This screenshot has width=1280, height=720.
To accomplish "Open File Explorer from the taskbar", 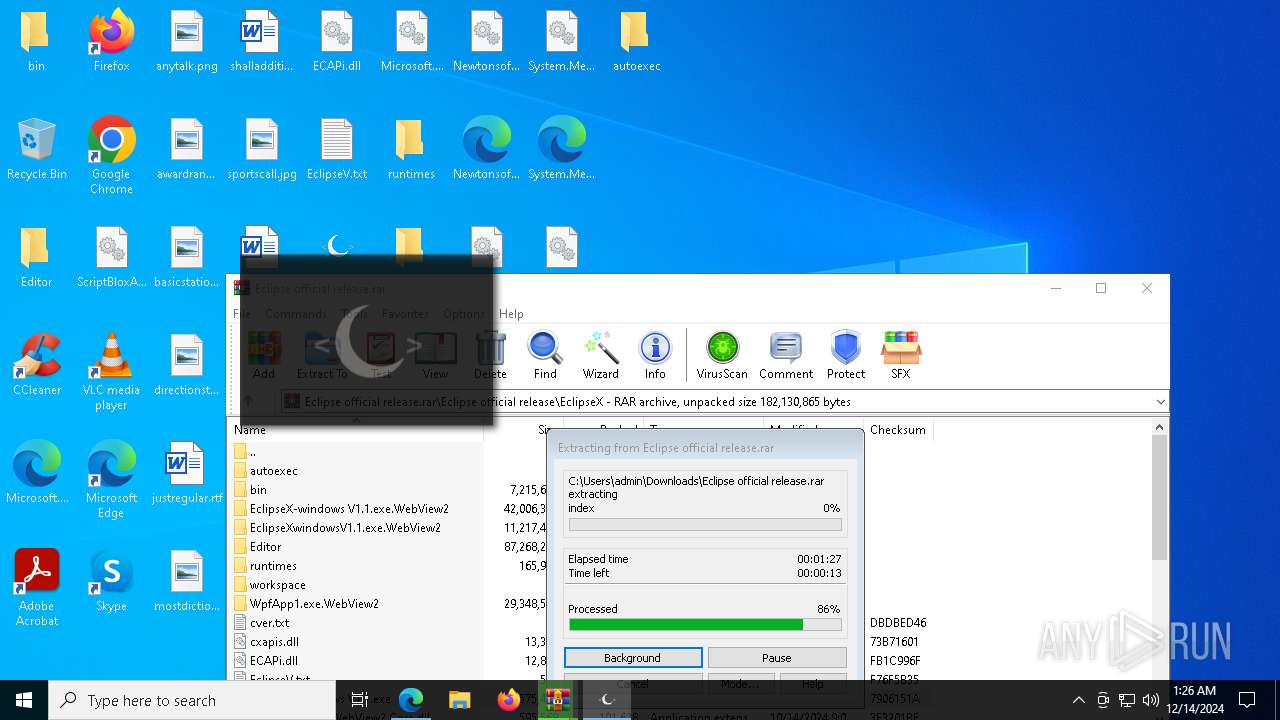I will click(459, 700).
